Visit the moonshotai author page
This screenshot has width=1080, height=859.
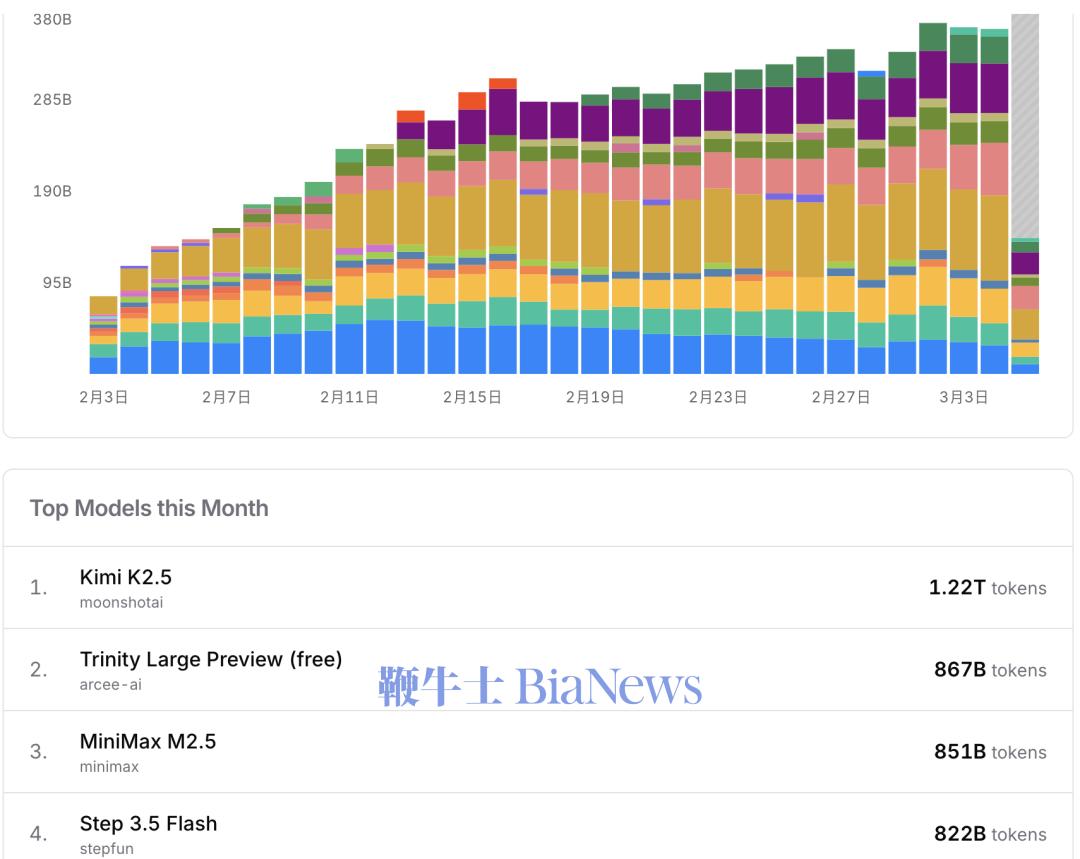tap(121, 603)
